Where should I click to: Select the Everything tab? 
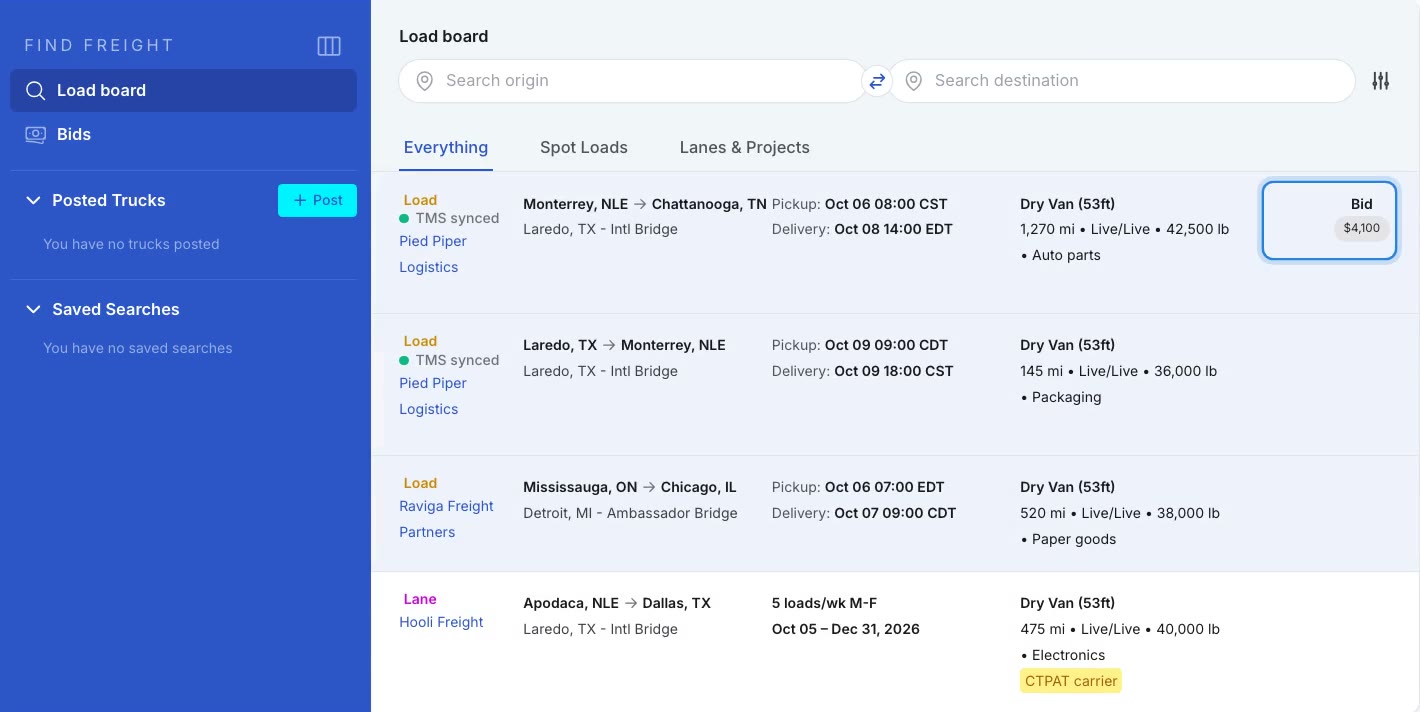pos(446,147)
